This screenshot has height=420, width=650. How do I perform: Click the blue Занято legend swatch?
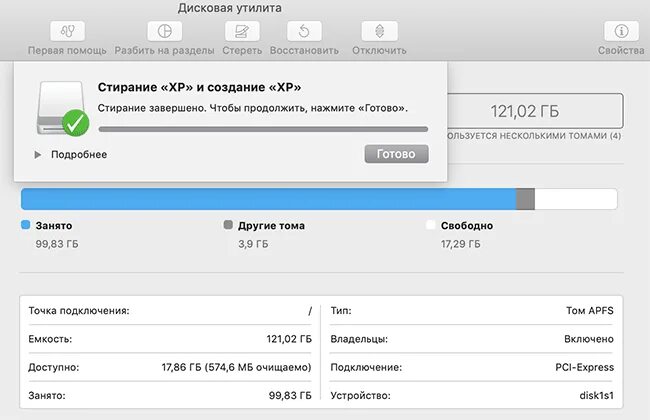coord(26,225)
